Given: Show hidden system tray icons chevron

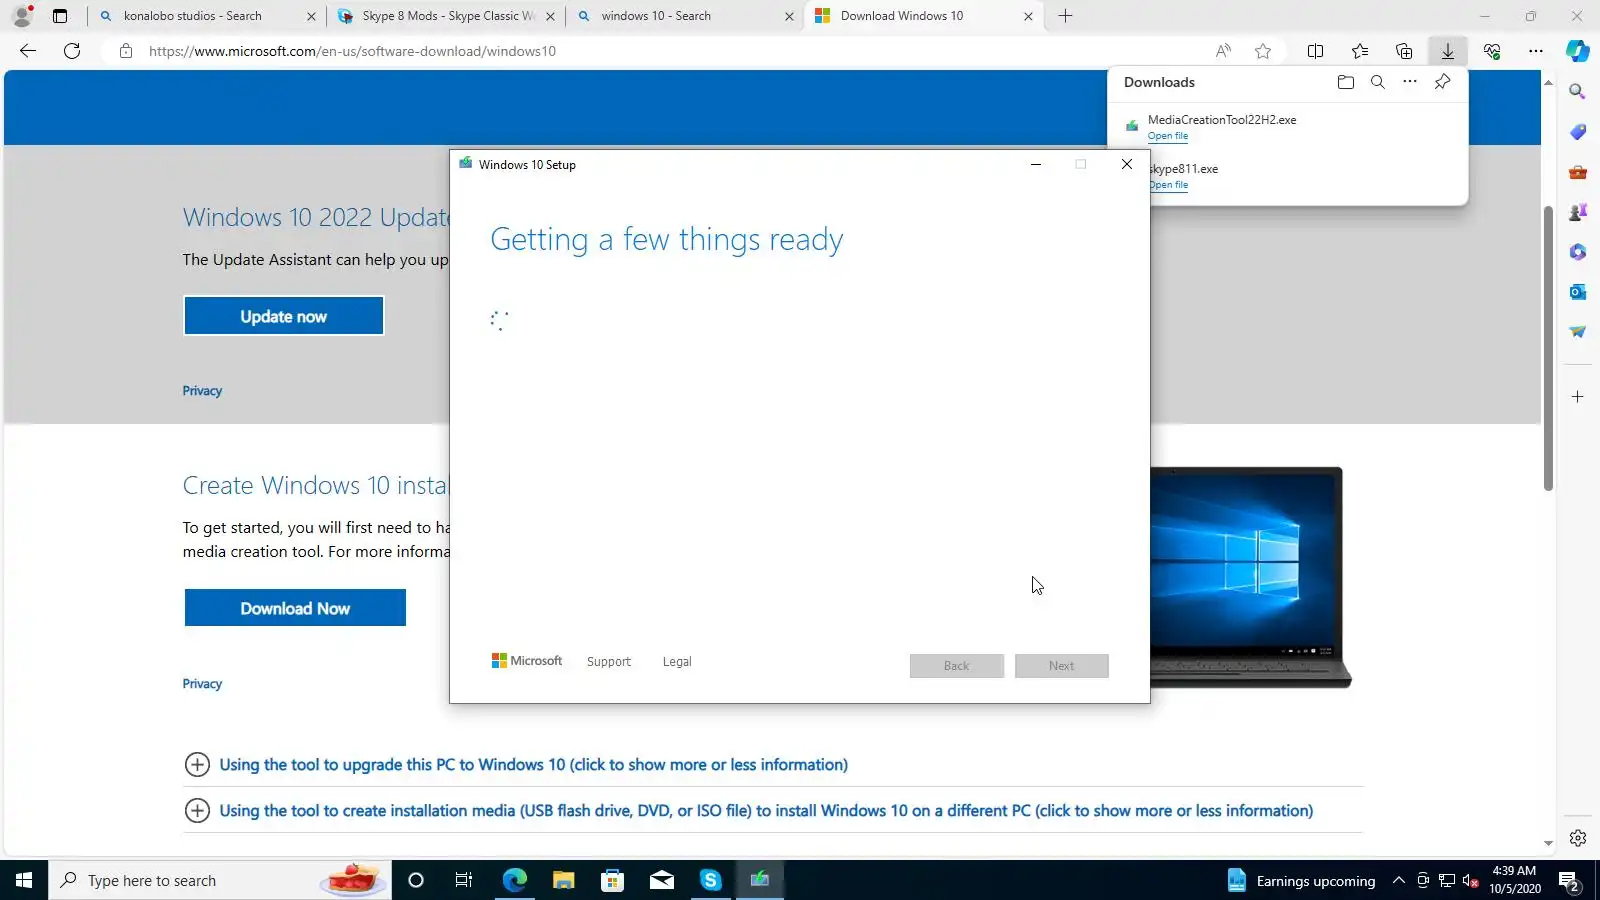Looking at the screenshot, I should coord(1399,881).
